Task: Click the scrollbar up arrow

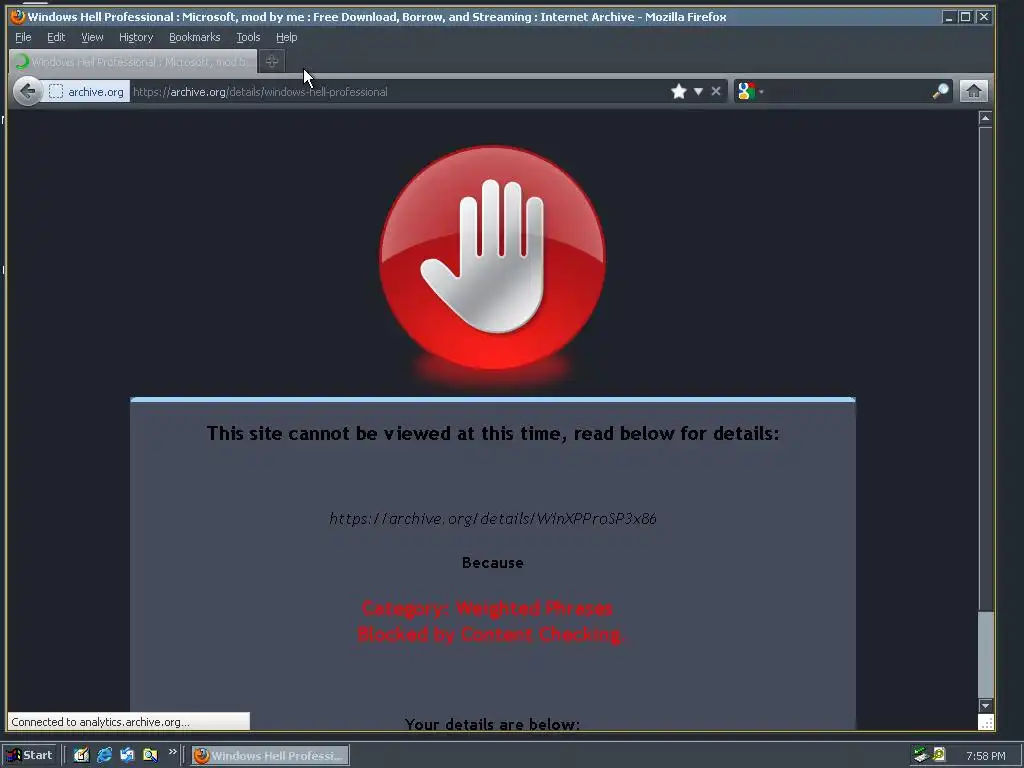Action: coord(985,118)
